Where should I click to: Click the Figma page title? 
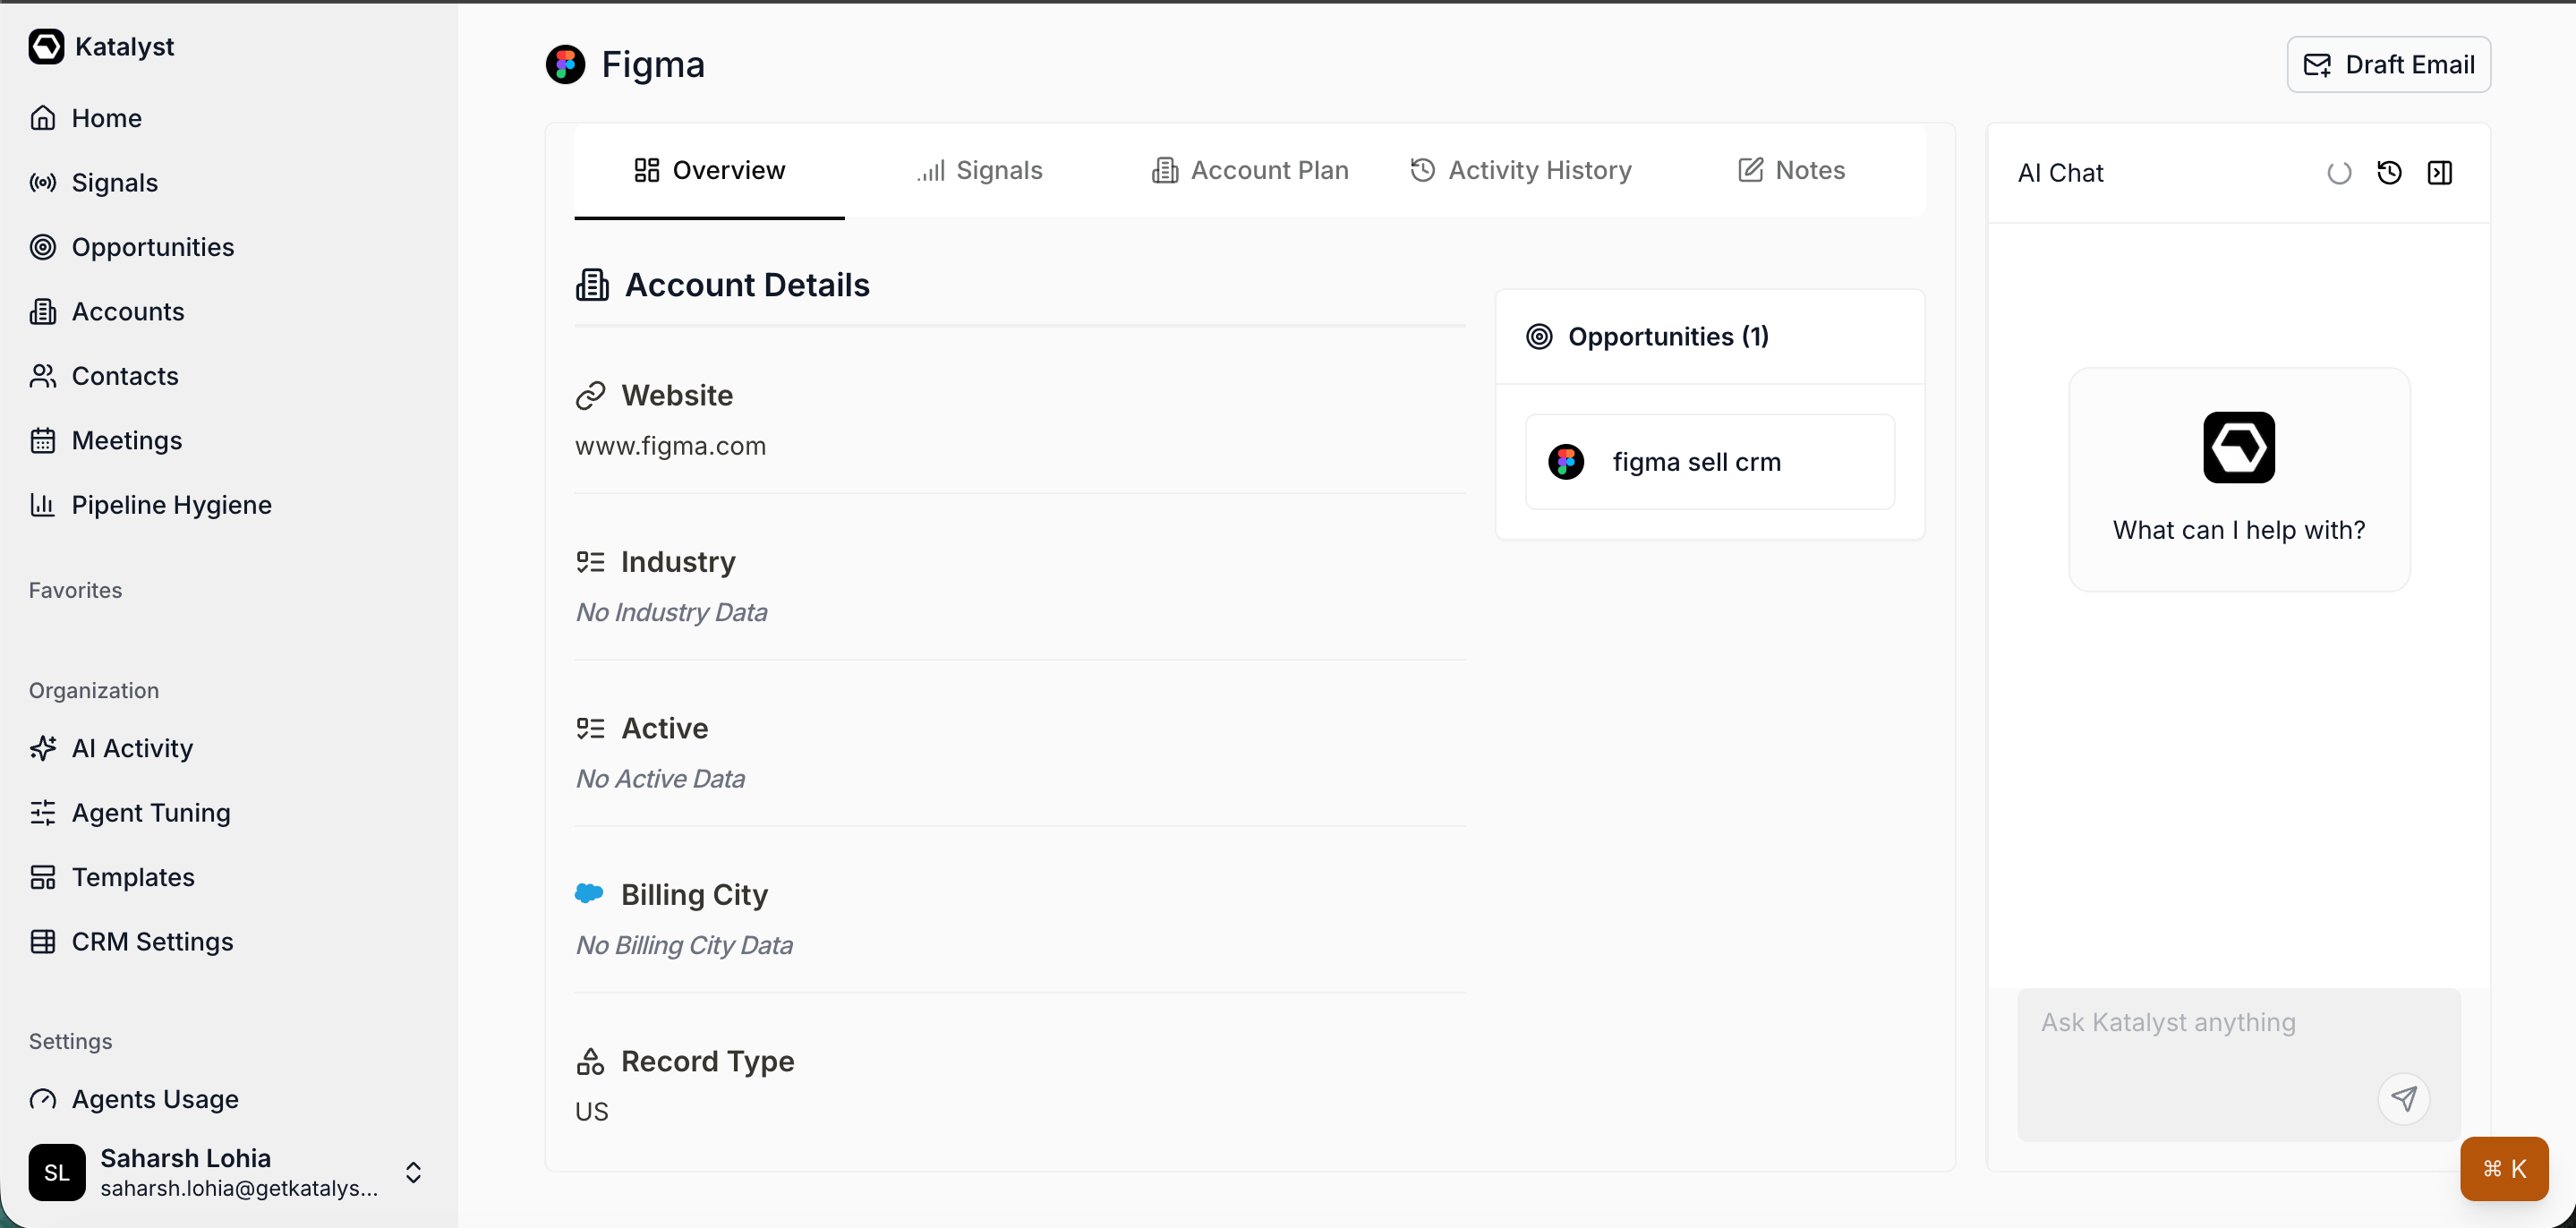click(653, 64)
